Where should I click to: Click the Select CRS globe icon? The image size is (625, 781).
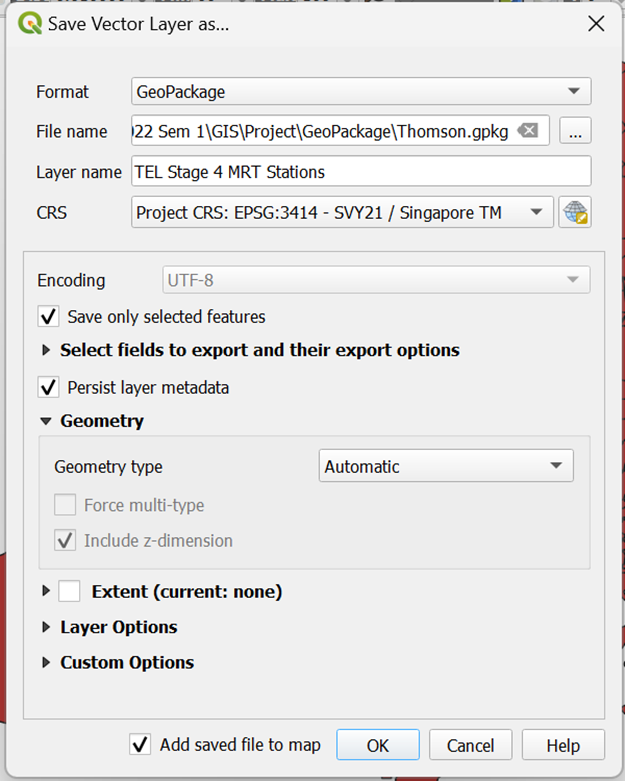[574, 212]
